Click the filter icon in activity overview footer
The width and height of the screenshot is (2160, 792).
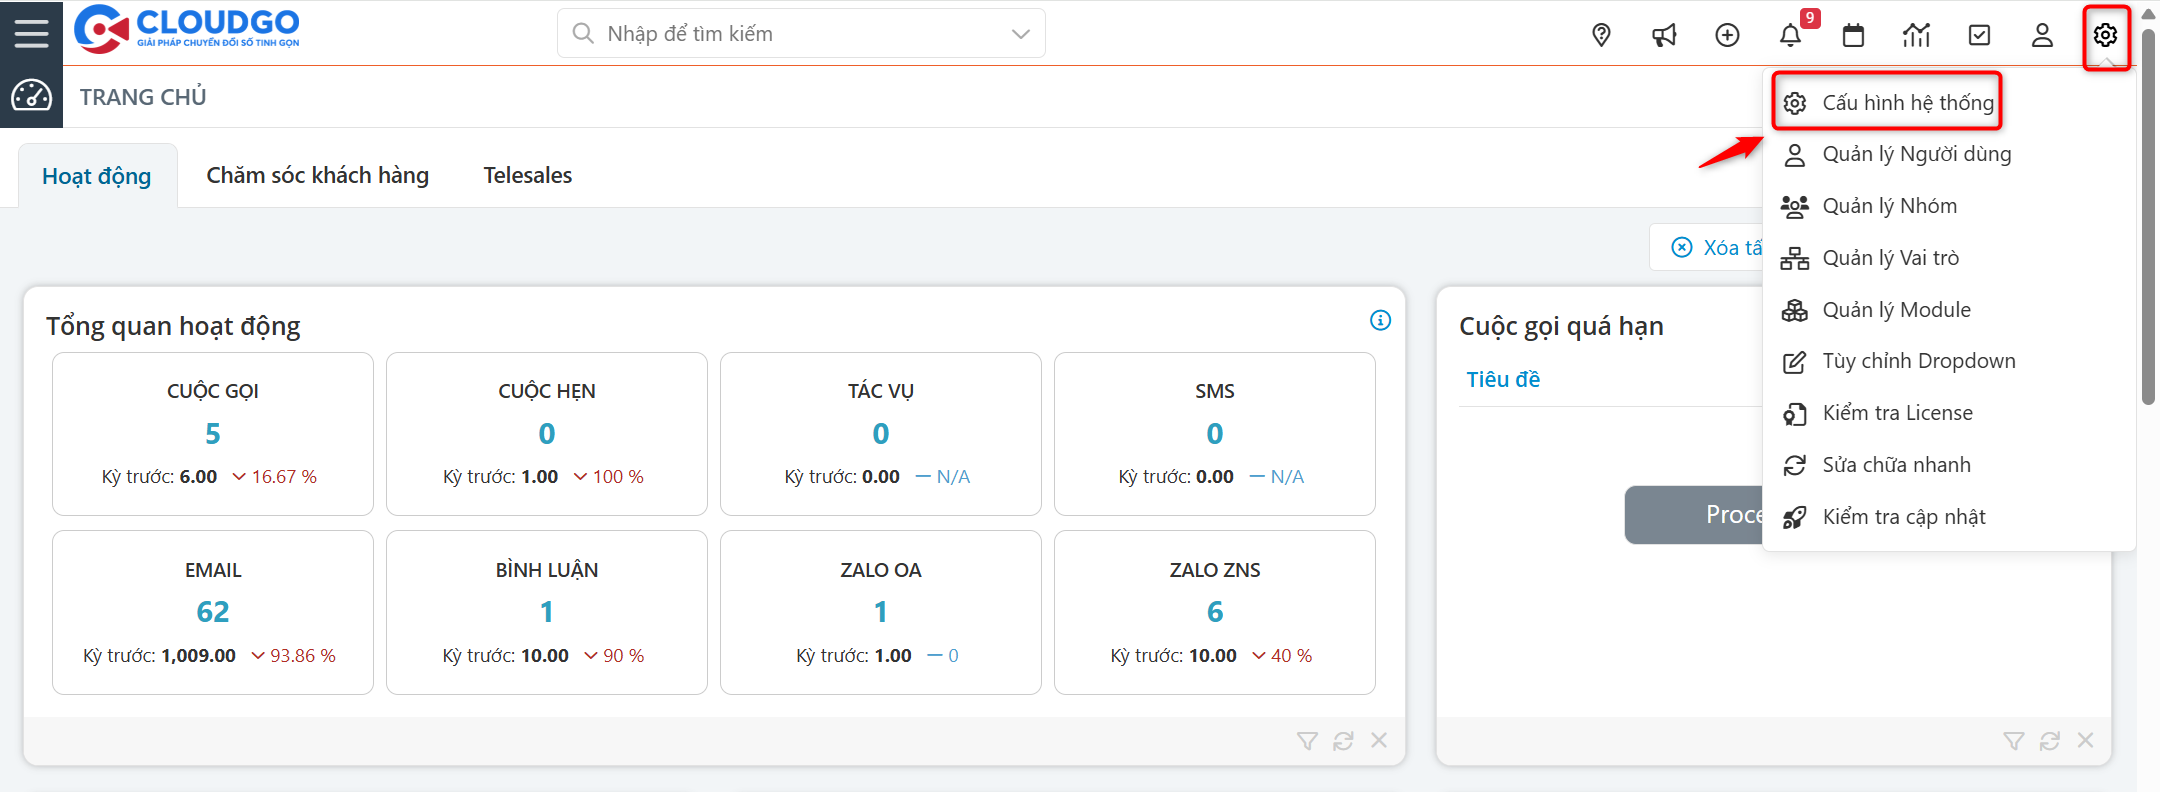1307,741
